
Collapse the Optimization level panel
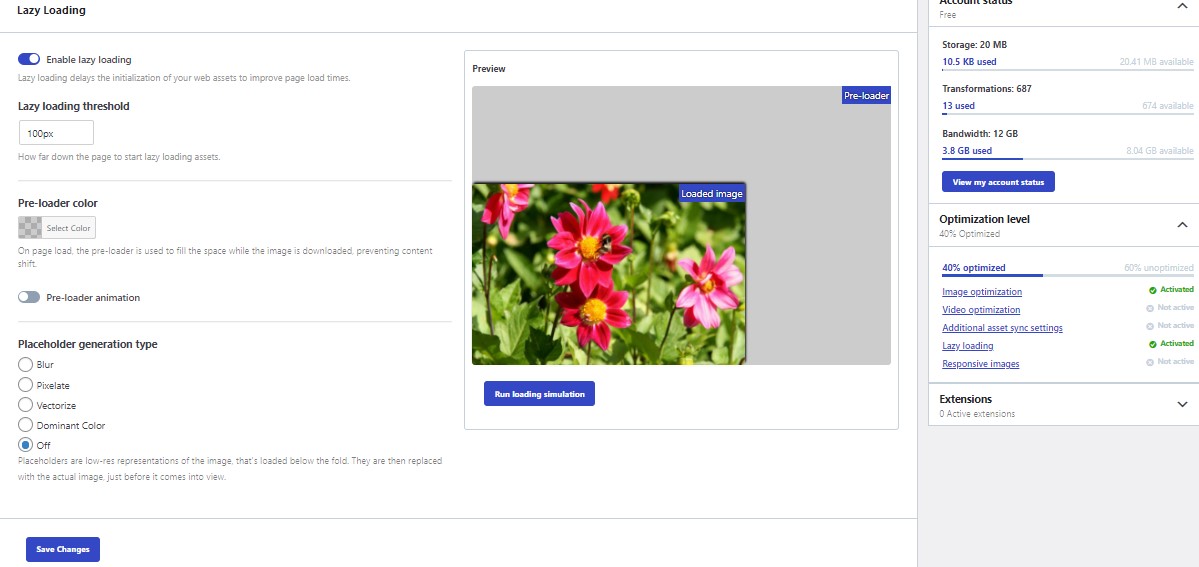1182,225
